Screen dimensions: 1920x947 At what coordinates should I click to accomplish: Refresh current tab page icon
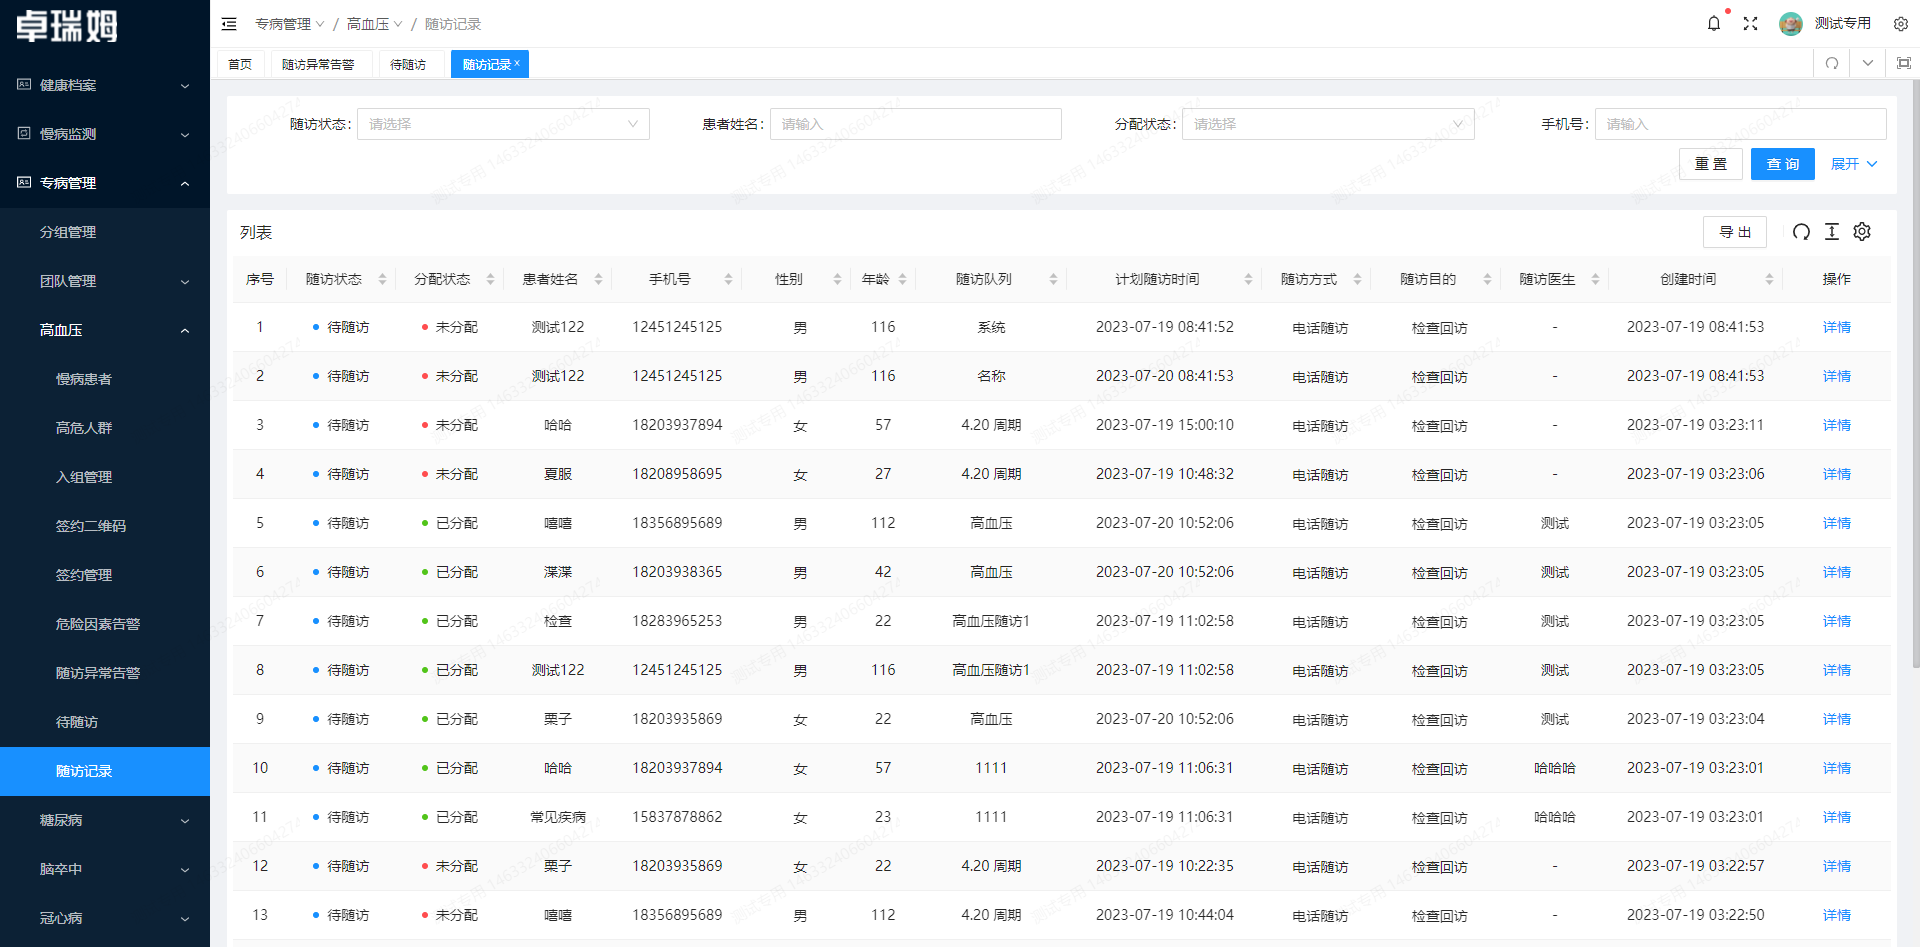click(1832, 63)
